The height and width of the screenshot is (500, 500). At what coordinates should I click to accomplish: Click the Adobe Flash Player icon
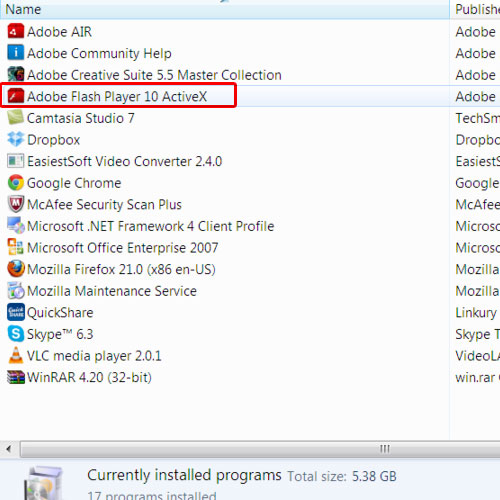pos(16,96)
